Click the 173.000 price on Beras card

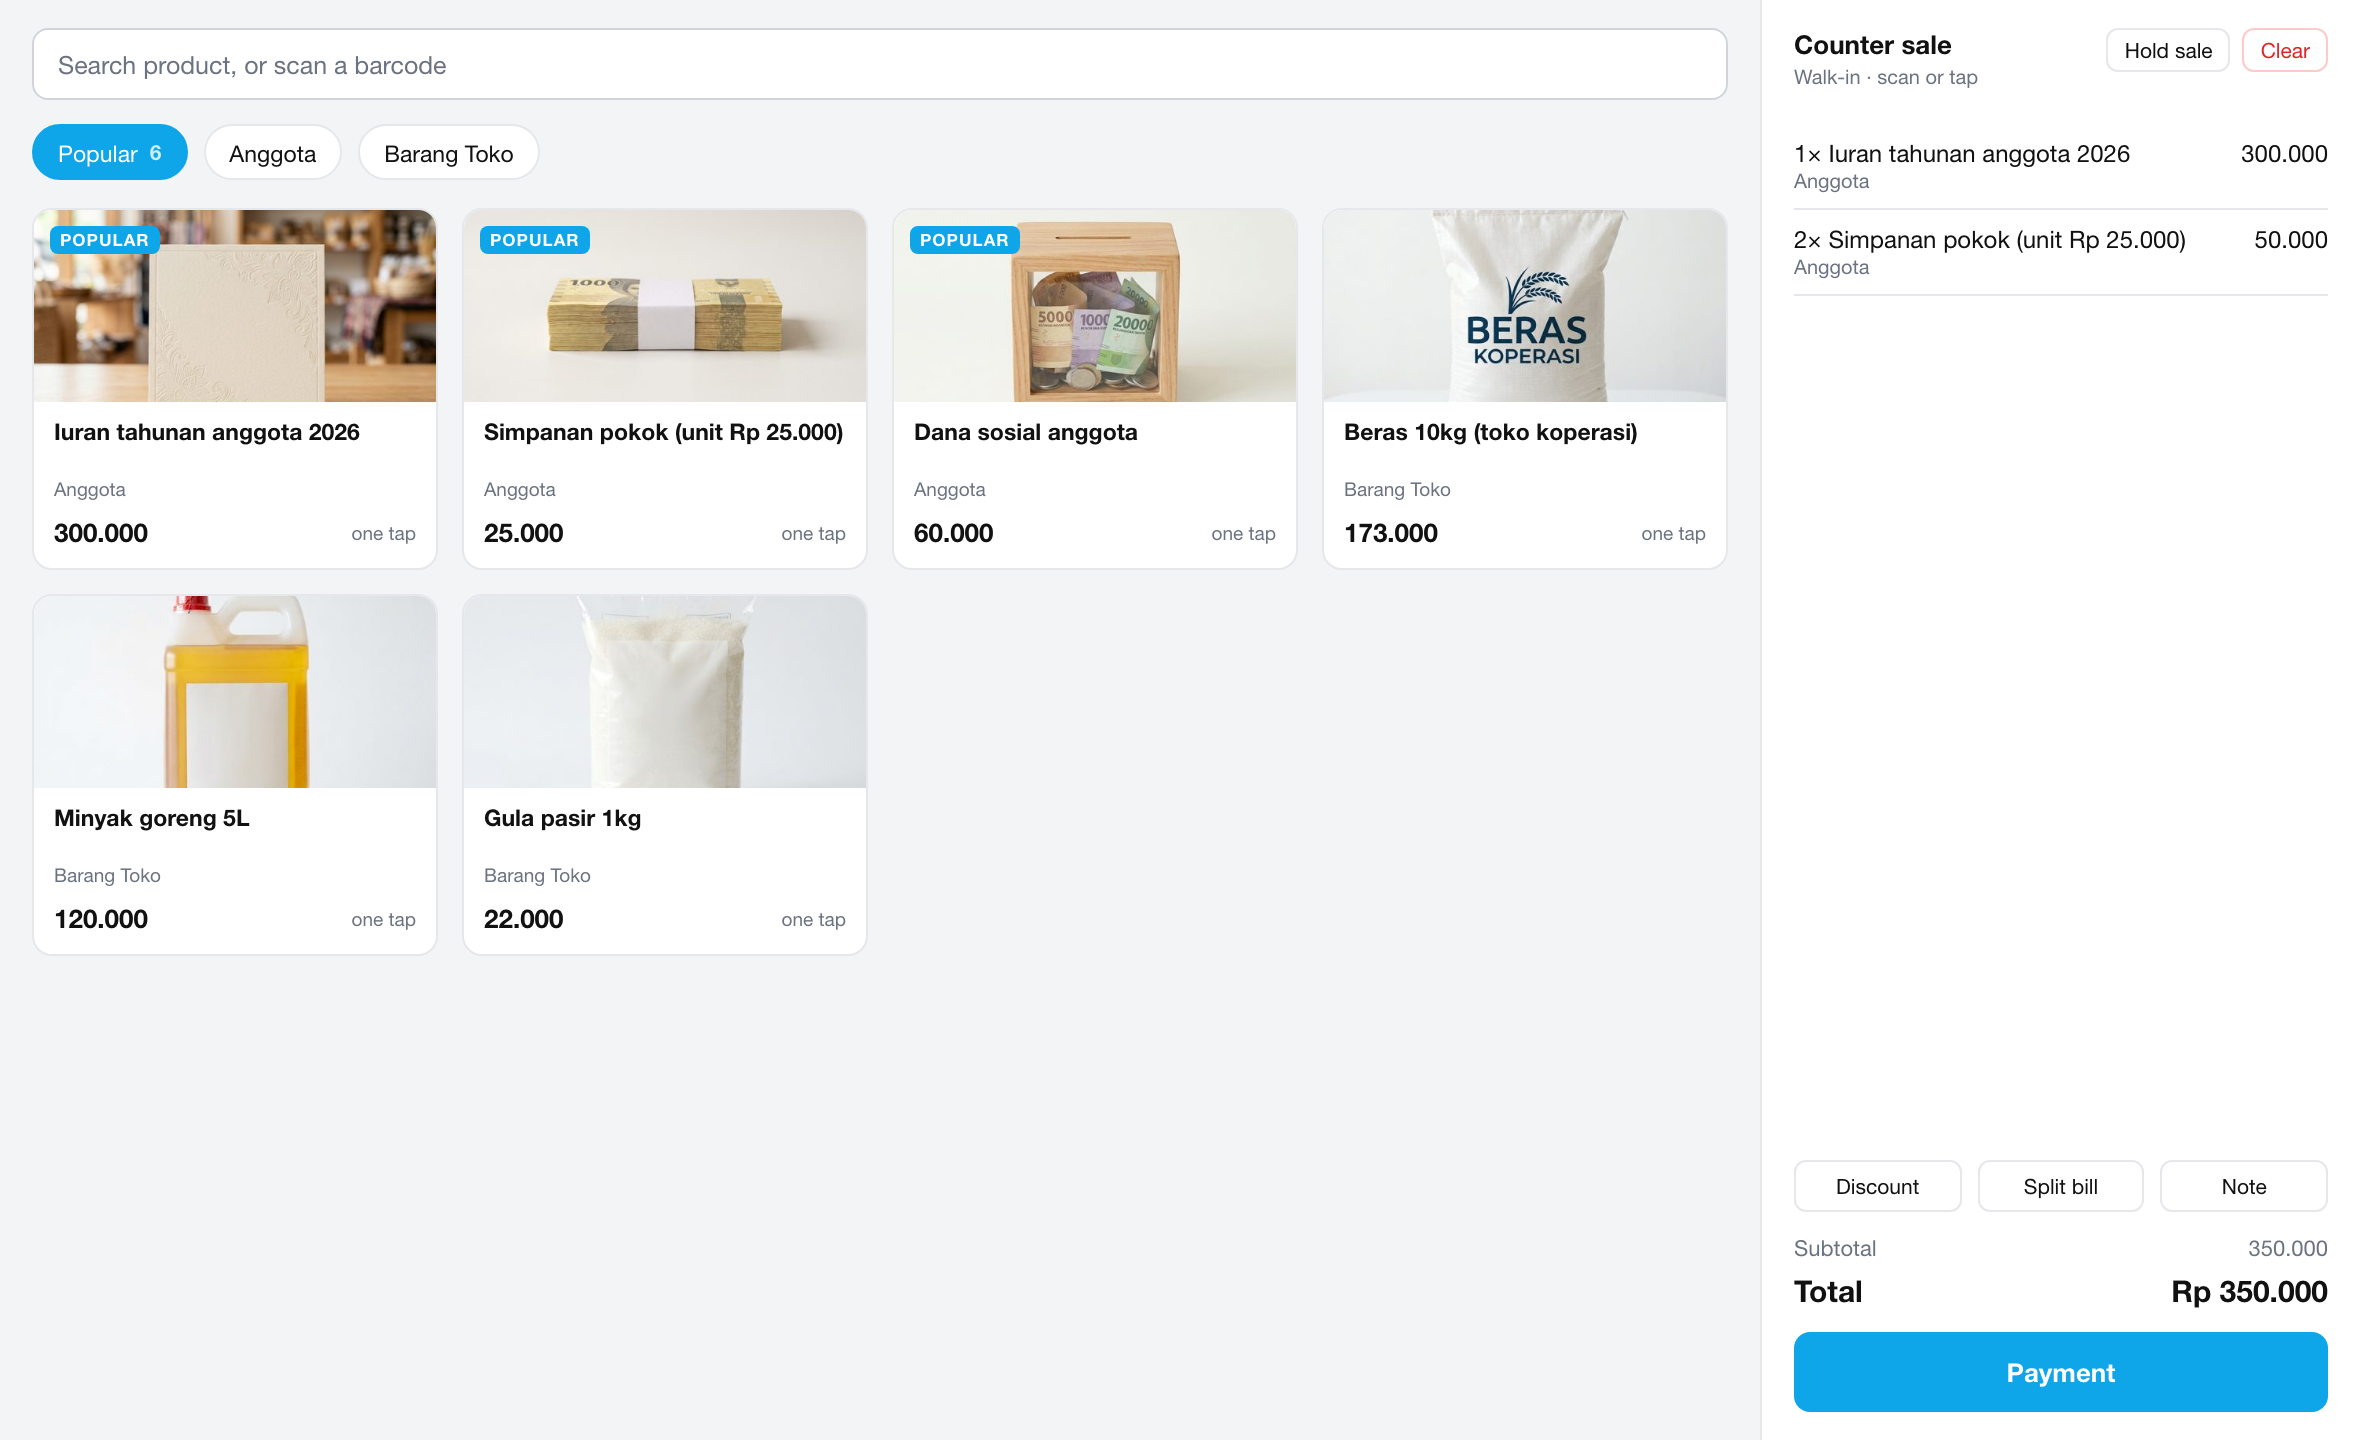[1390, 533]
